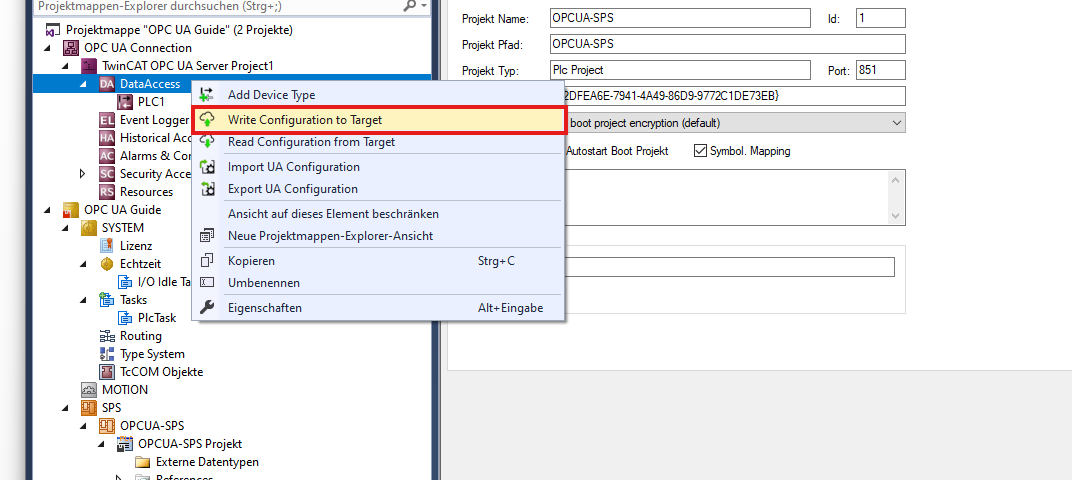Click the Event Logger EL icon
The width and height of the screenshot is (1072, 480).
tap(107, 120)
